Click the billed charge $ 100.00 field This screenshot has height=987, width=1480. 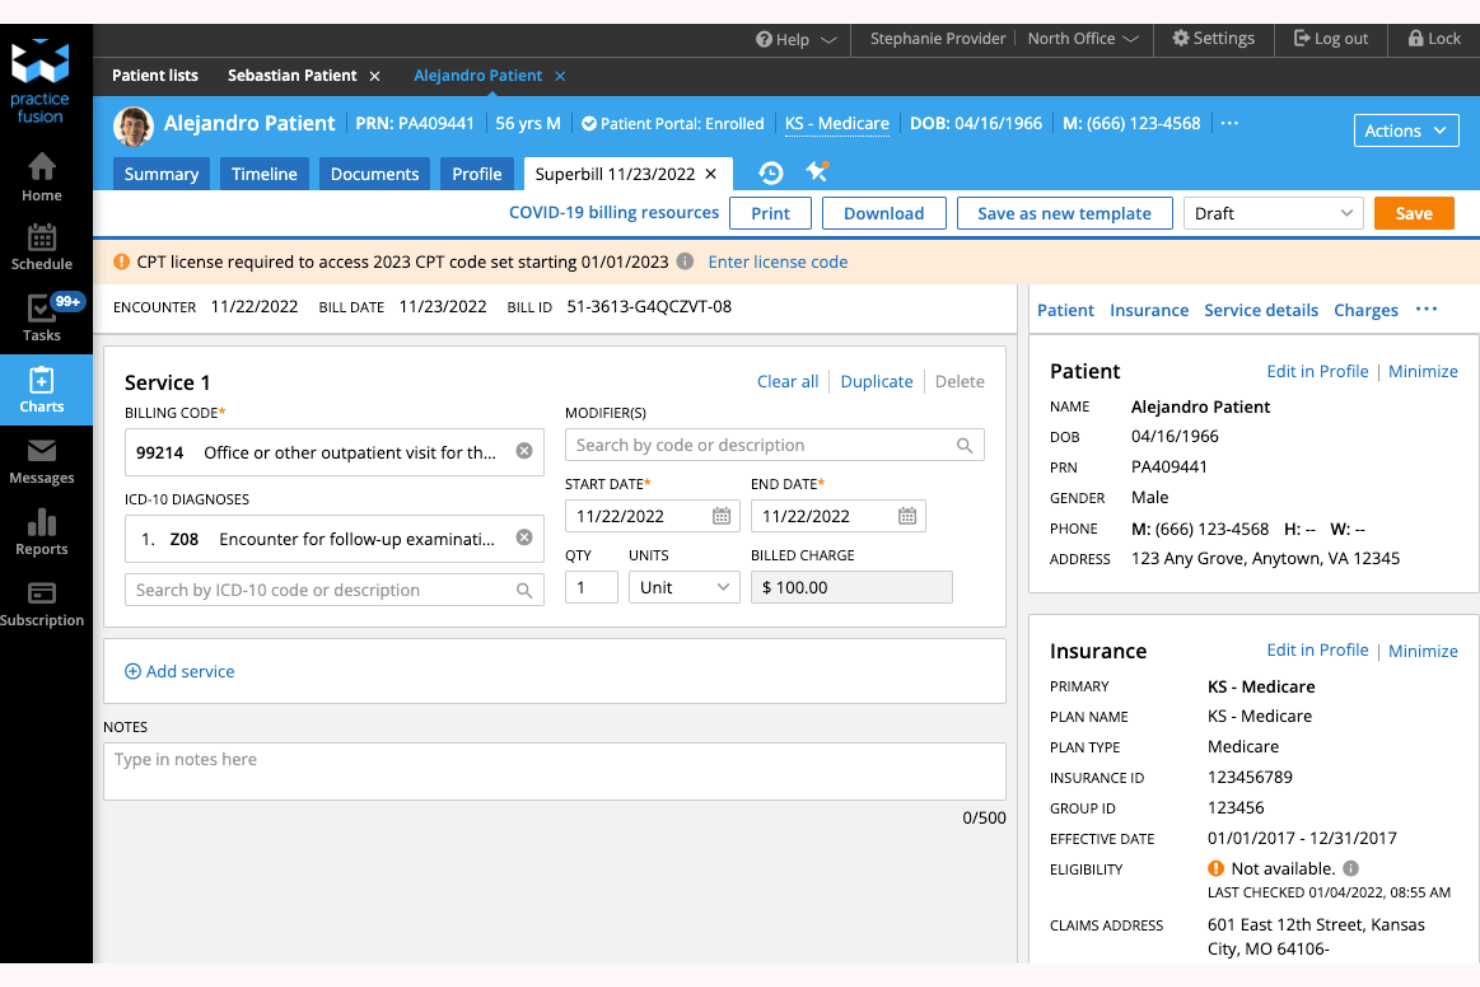click(x=852, y=587)
